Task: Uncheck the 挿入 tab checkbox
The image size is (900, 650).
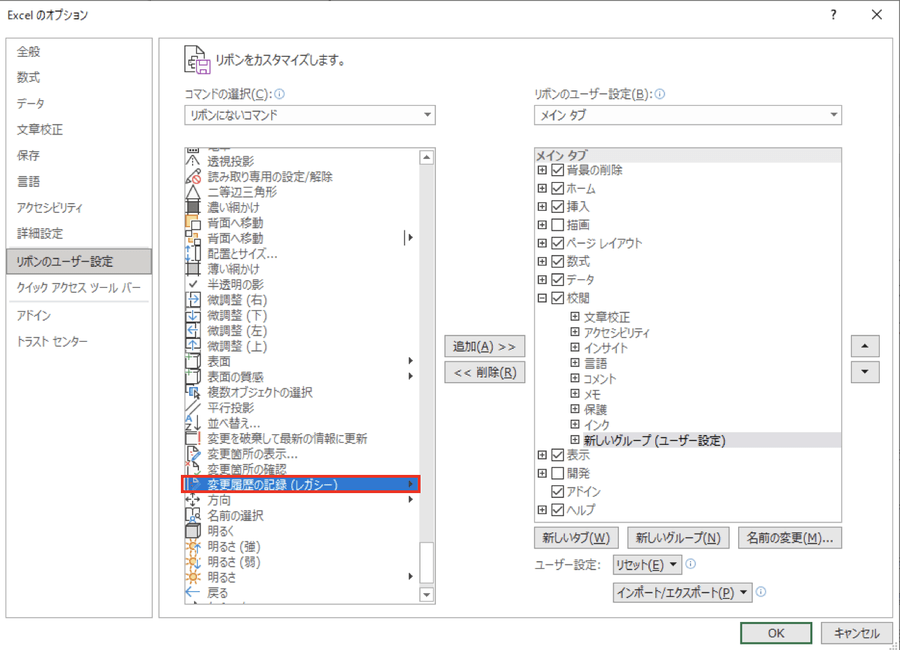Action: pos(557,207)
